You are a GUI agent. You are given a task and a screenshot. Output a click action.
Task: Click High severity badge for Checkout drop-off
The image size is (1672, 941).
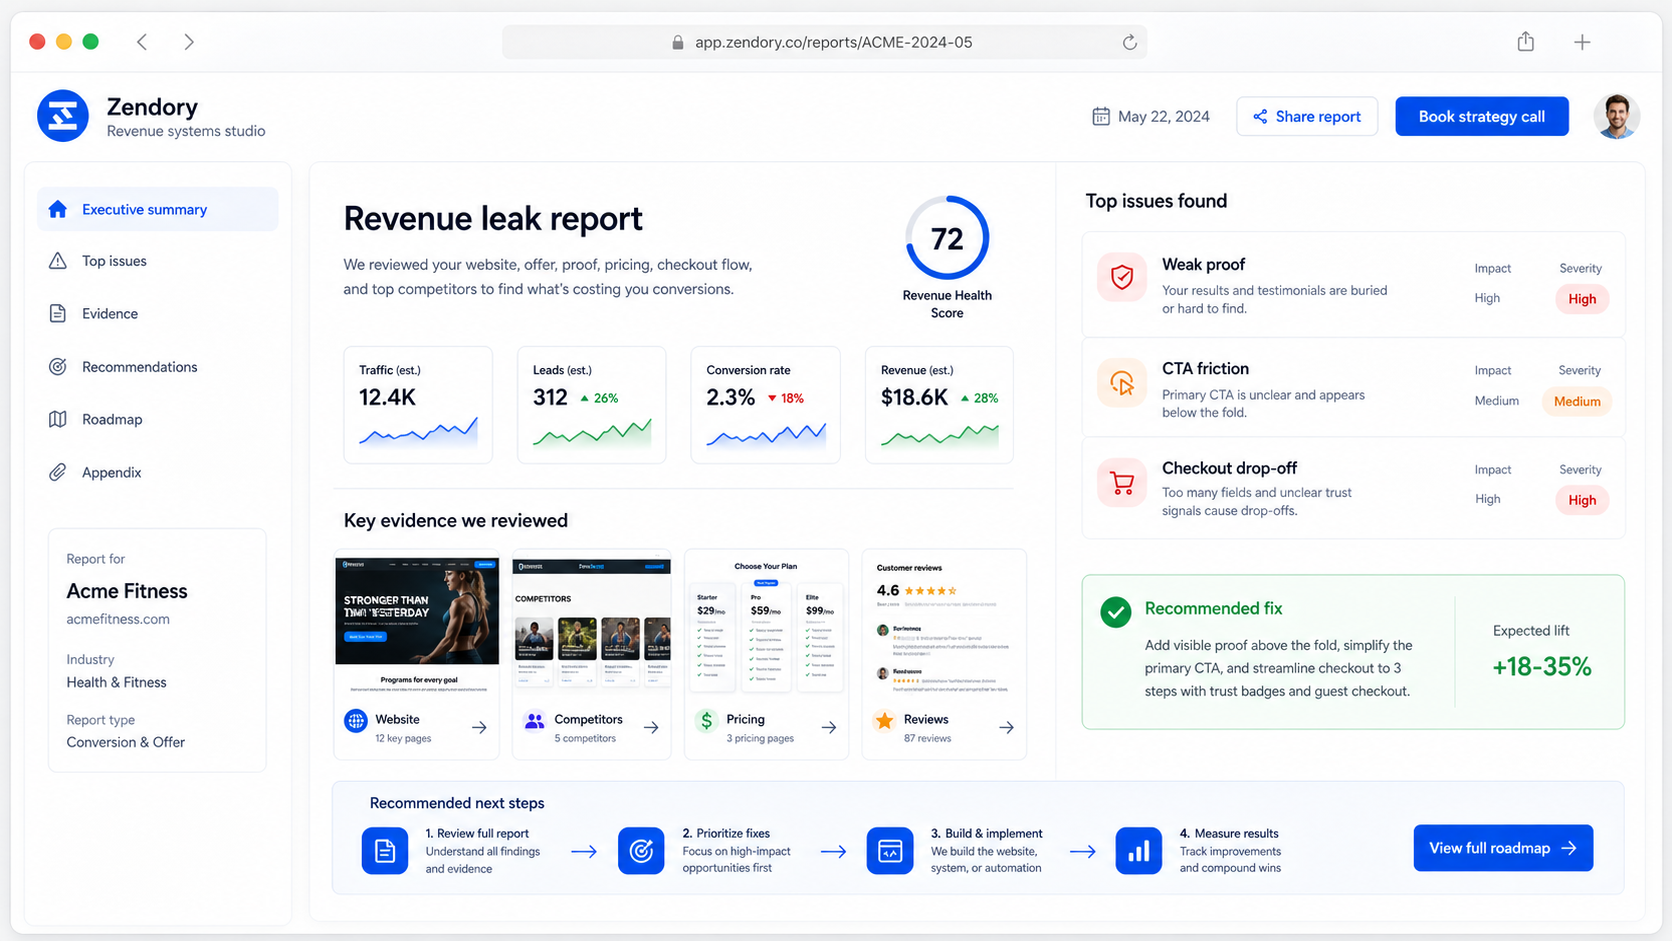pos(1582,500)
